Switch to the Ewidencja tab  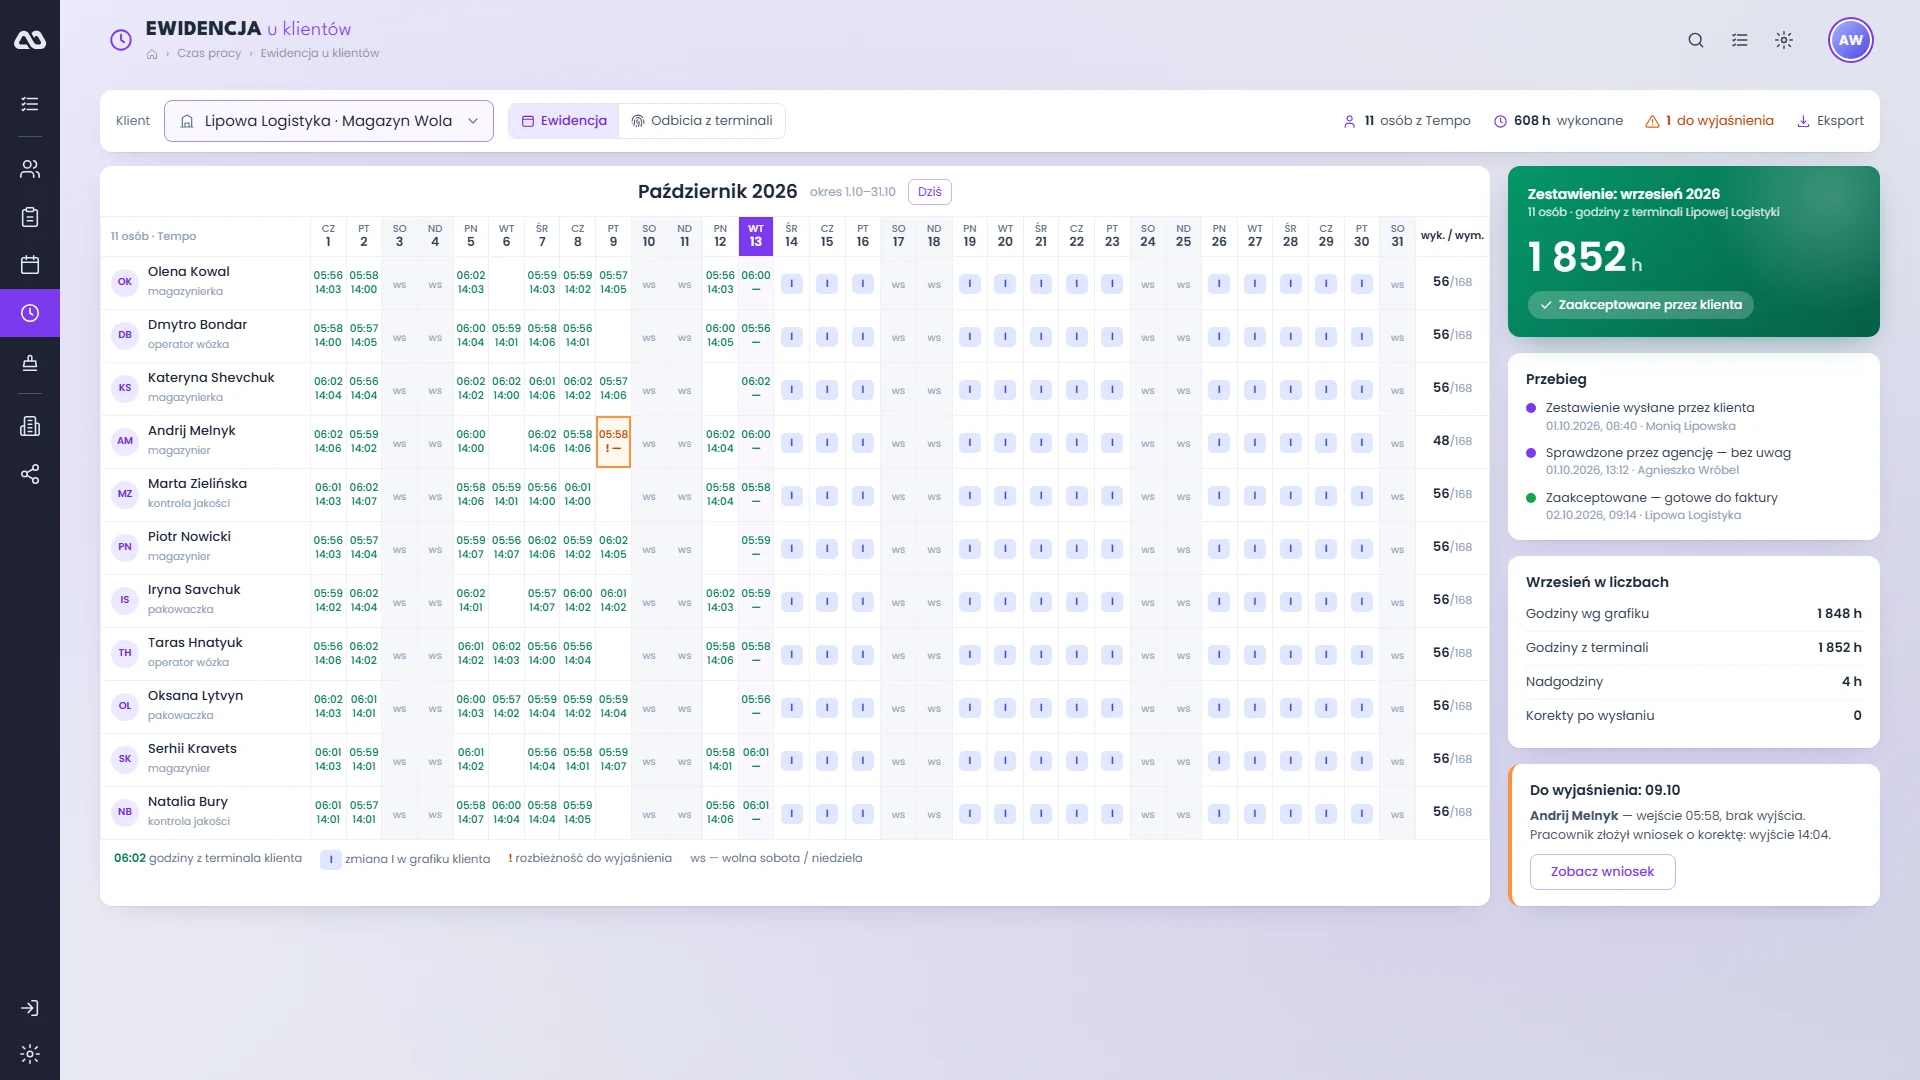[x=564, y=121]
